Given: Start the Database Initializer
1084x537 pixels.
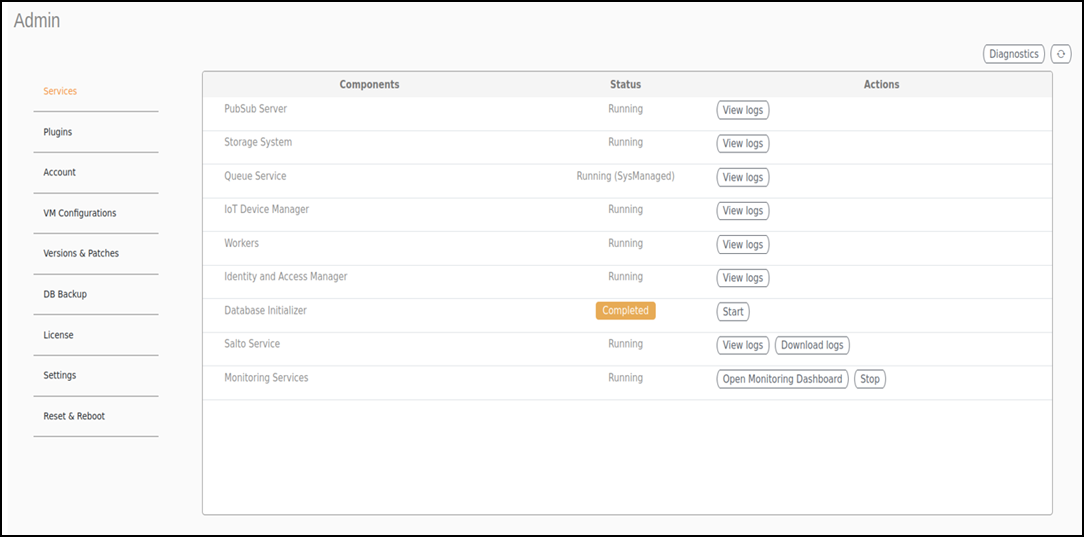Looking at the screenshot, I should pos(733,312).
